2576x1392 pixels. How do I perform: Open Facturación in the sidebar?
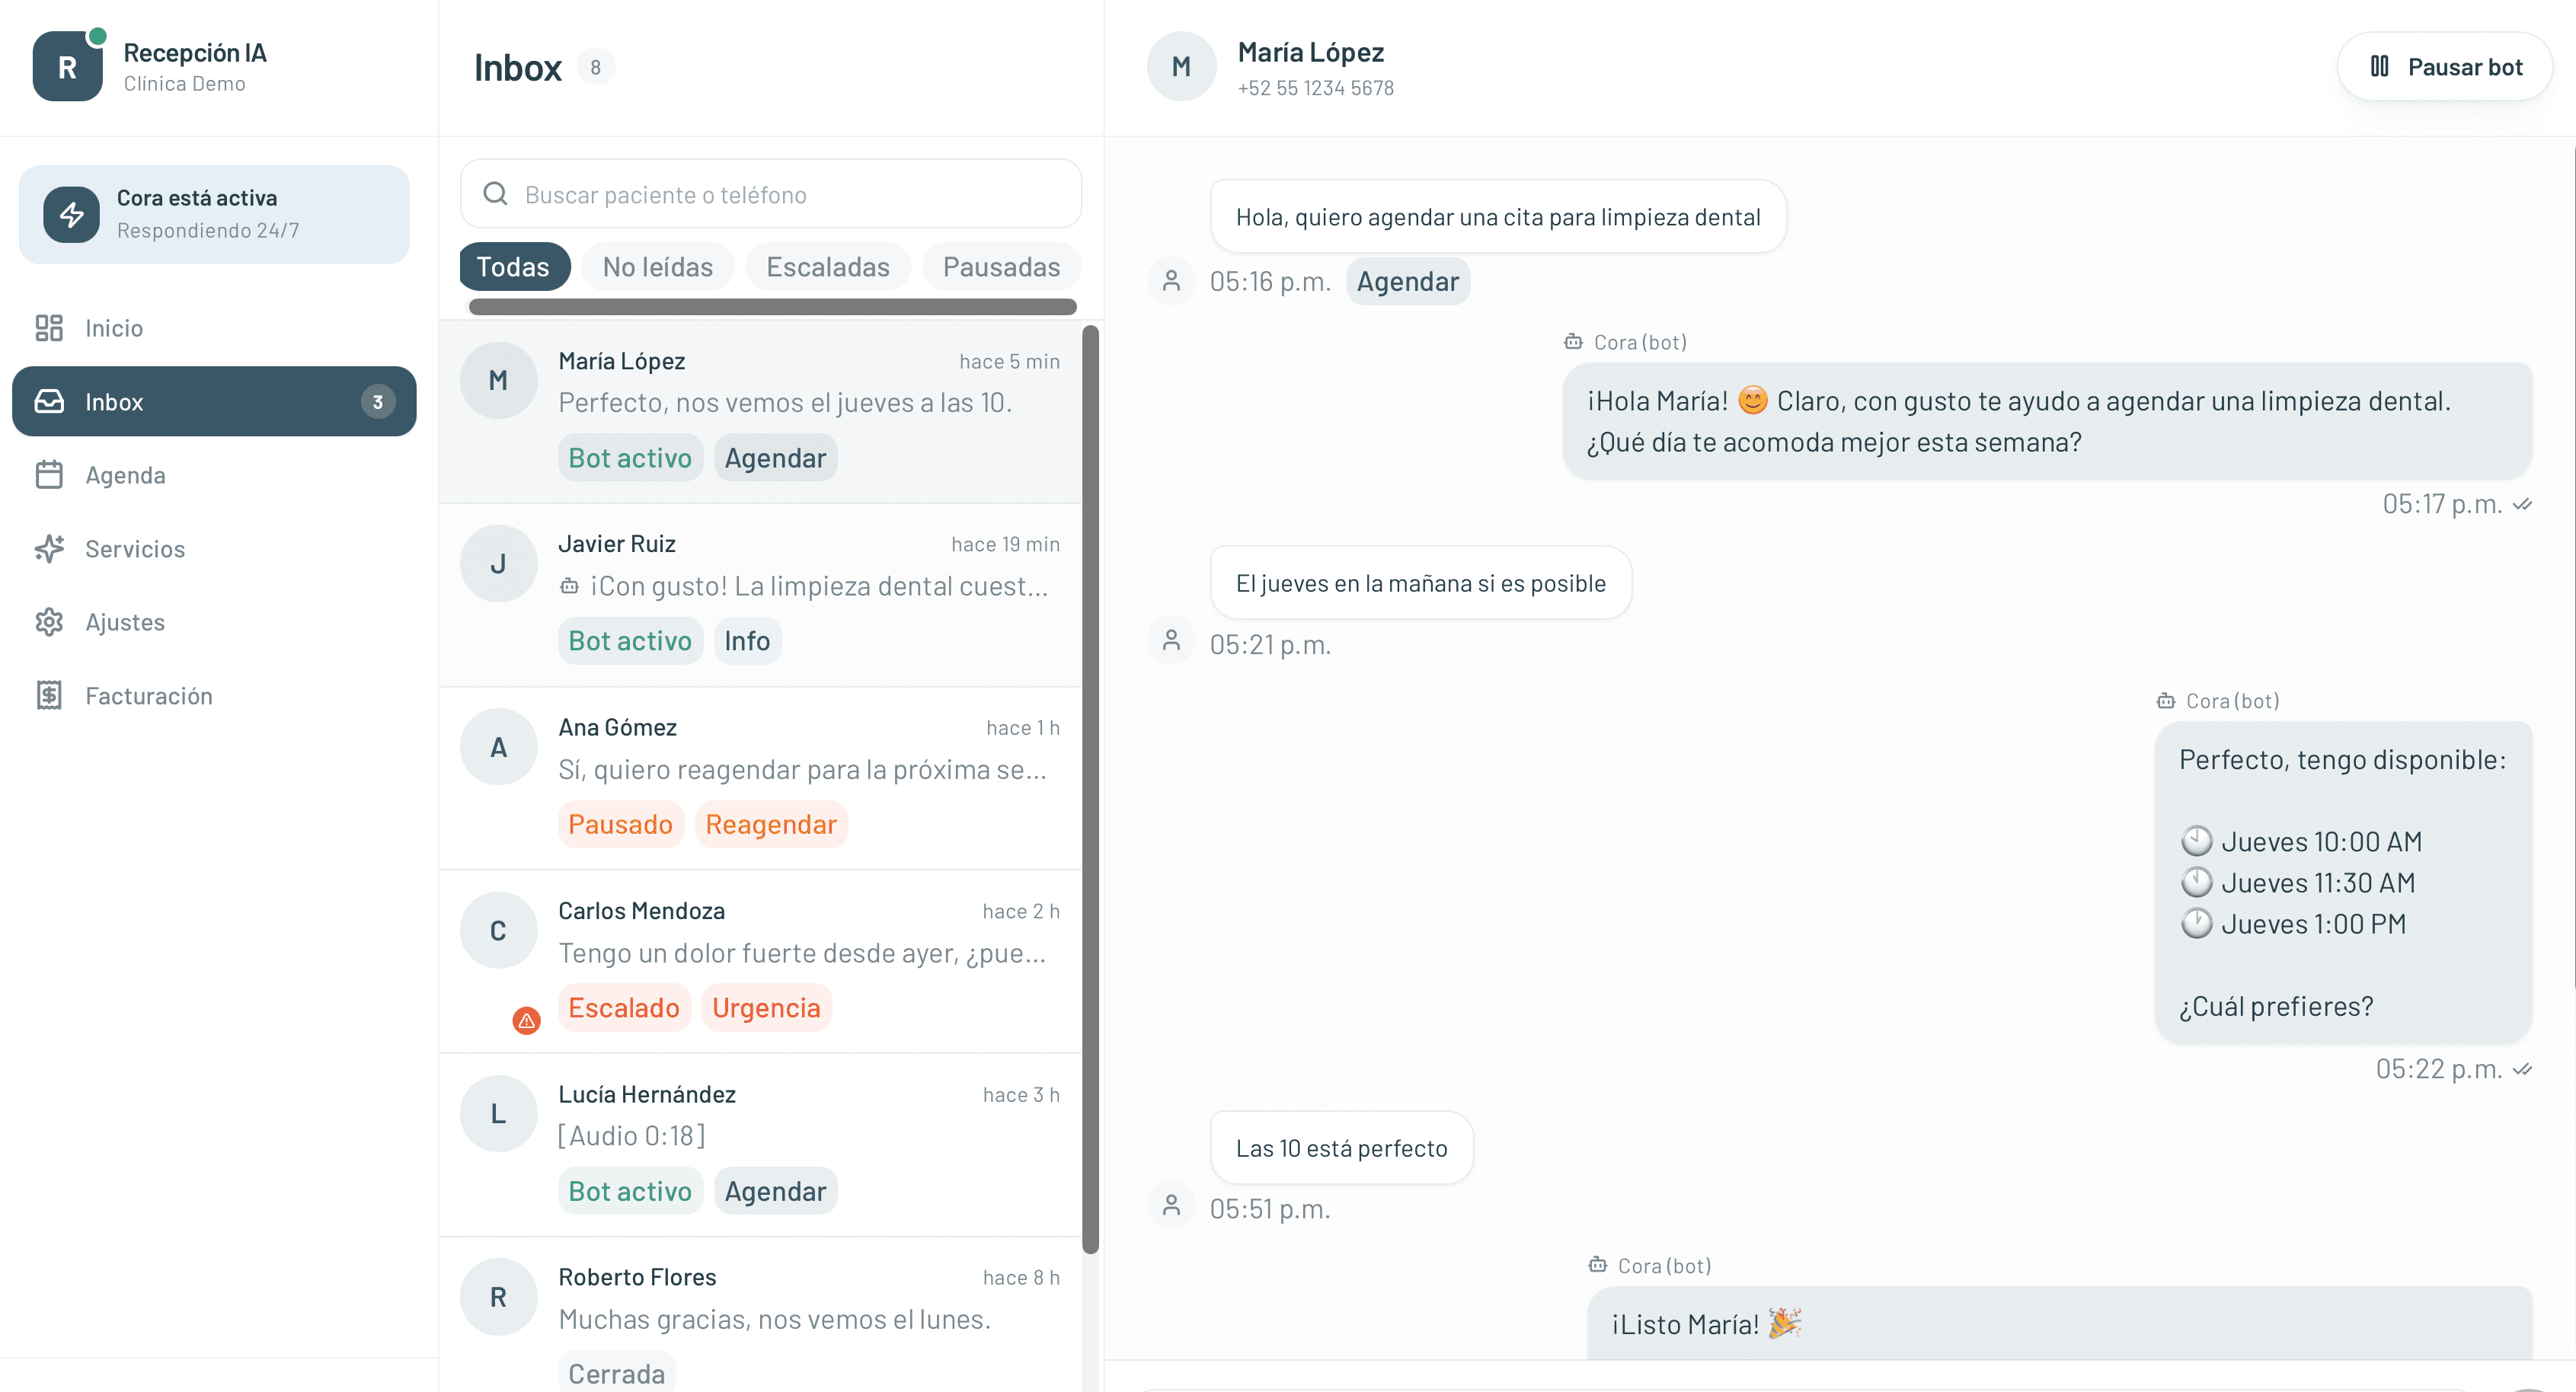214,695
